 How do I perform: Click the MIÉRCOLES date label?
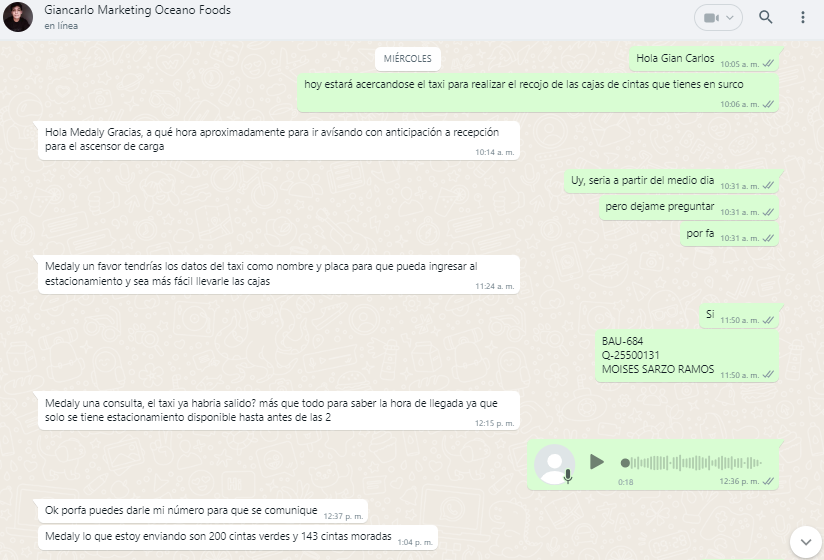407,58
